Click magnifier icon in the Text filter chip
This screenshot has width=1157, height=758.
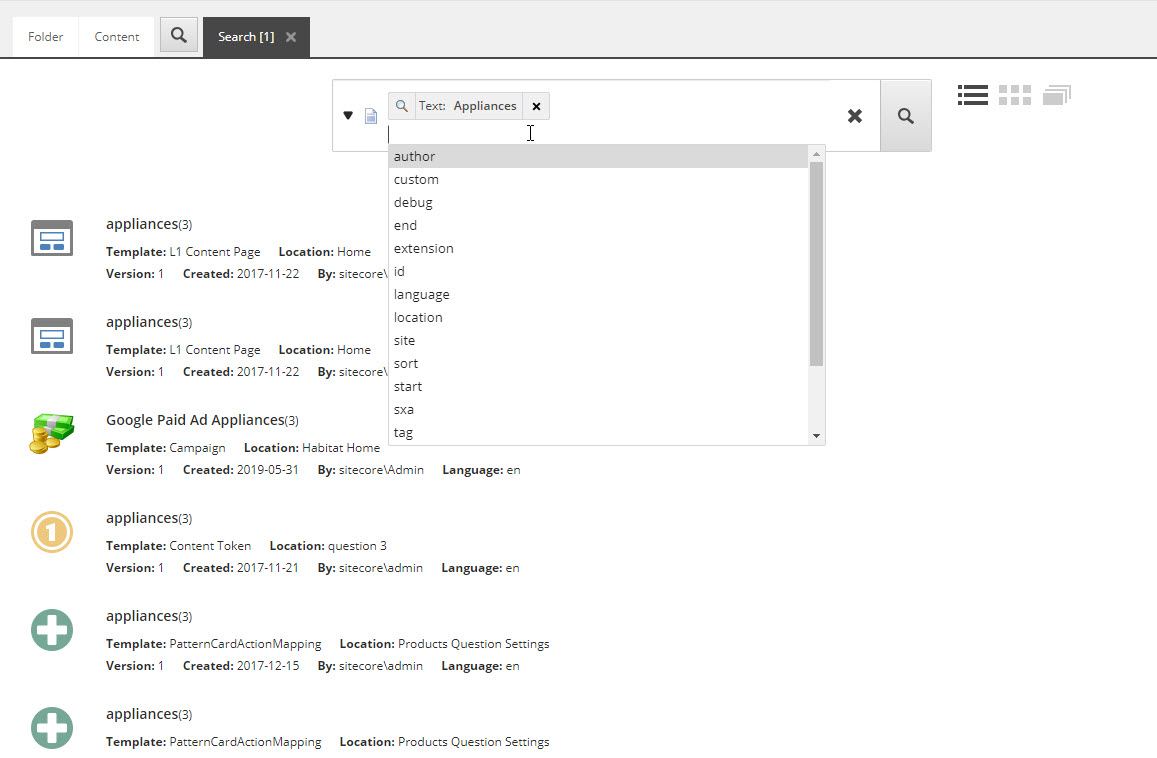click(401, 106)
